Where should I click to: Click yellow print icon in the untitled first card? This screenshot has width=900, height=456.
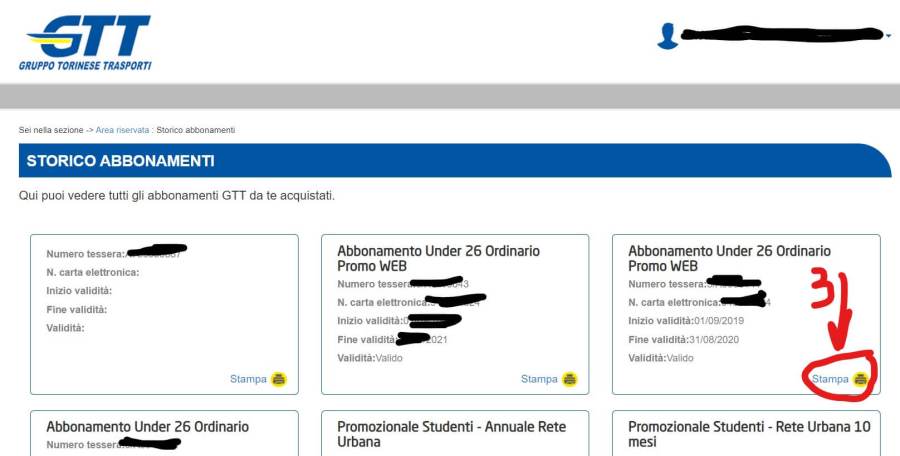click(x=279, y=379)
